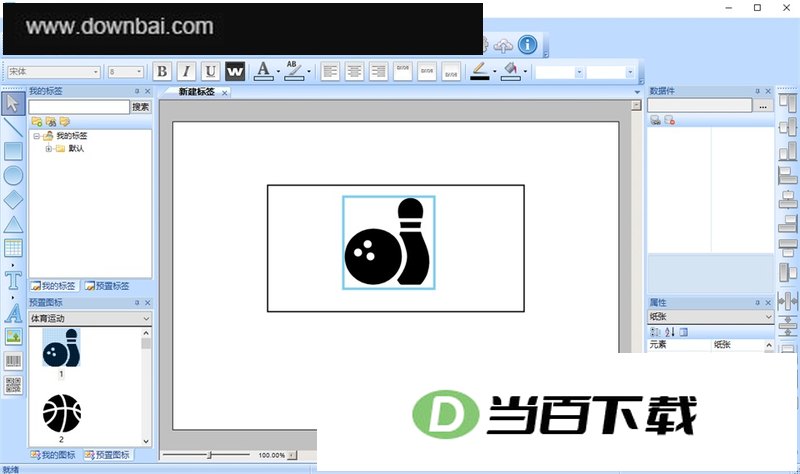
Task: Click the fill bucket color icon
Action: pyautogui.click(x=511, y=71)
